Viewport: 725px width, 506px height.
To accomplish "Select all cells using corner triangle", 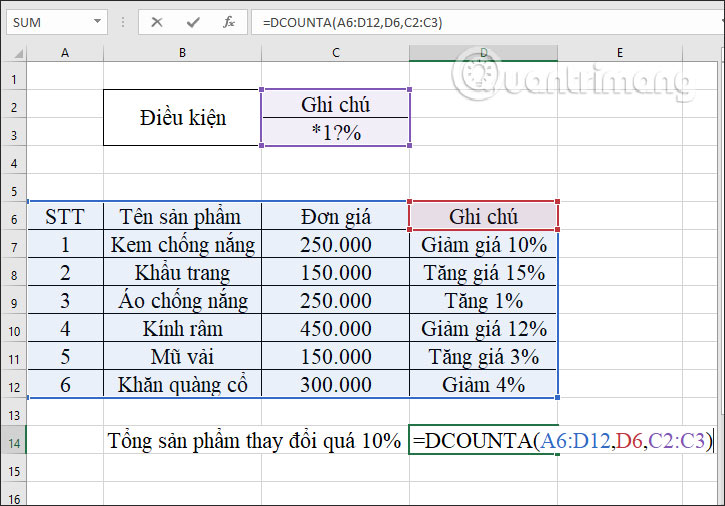I will [x=18, y=54].
